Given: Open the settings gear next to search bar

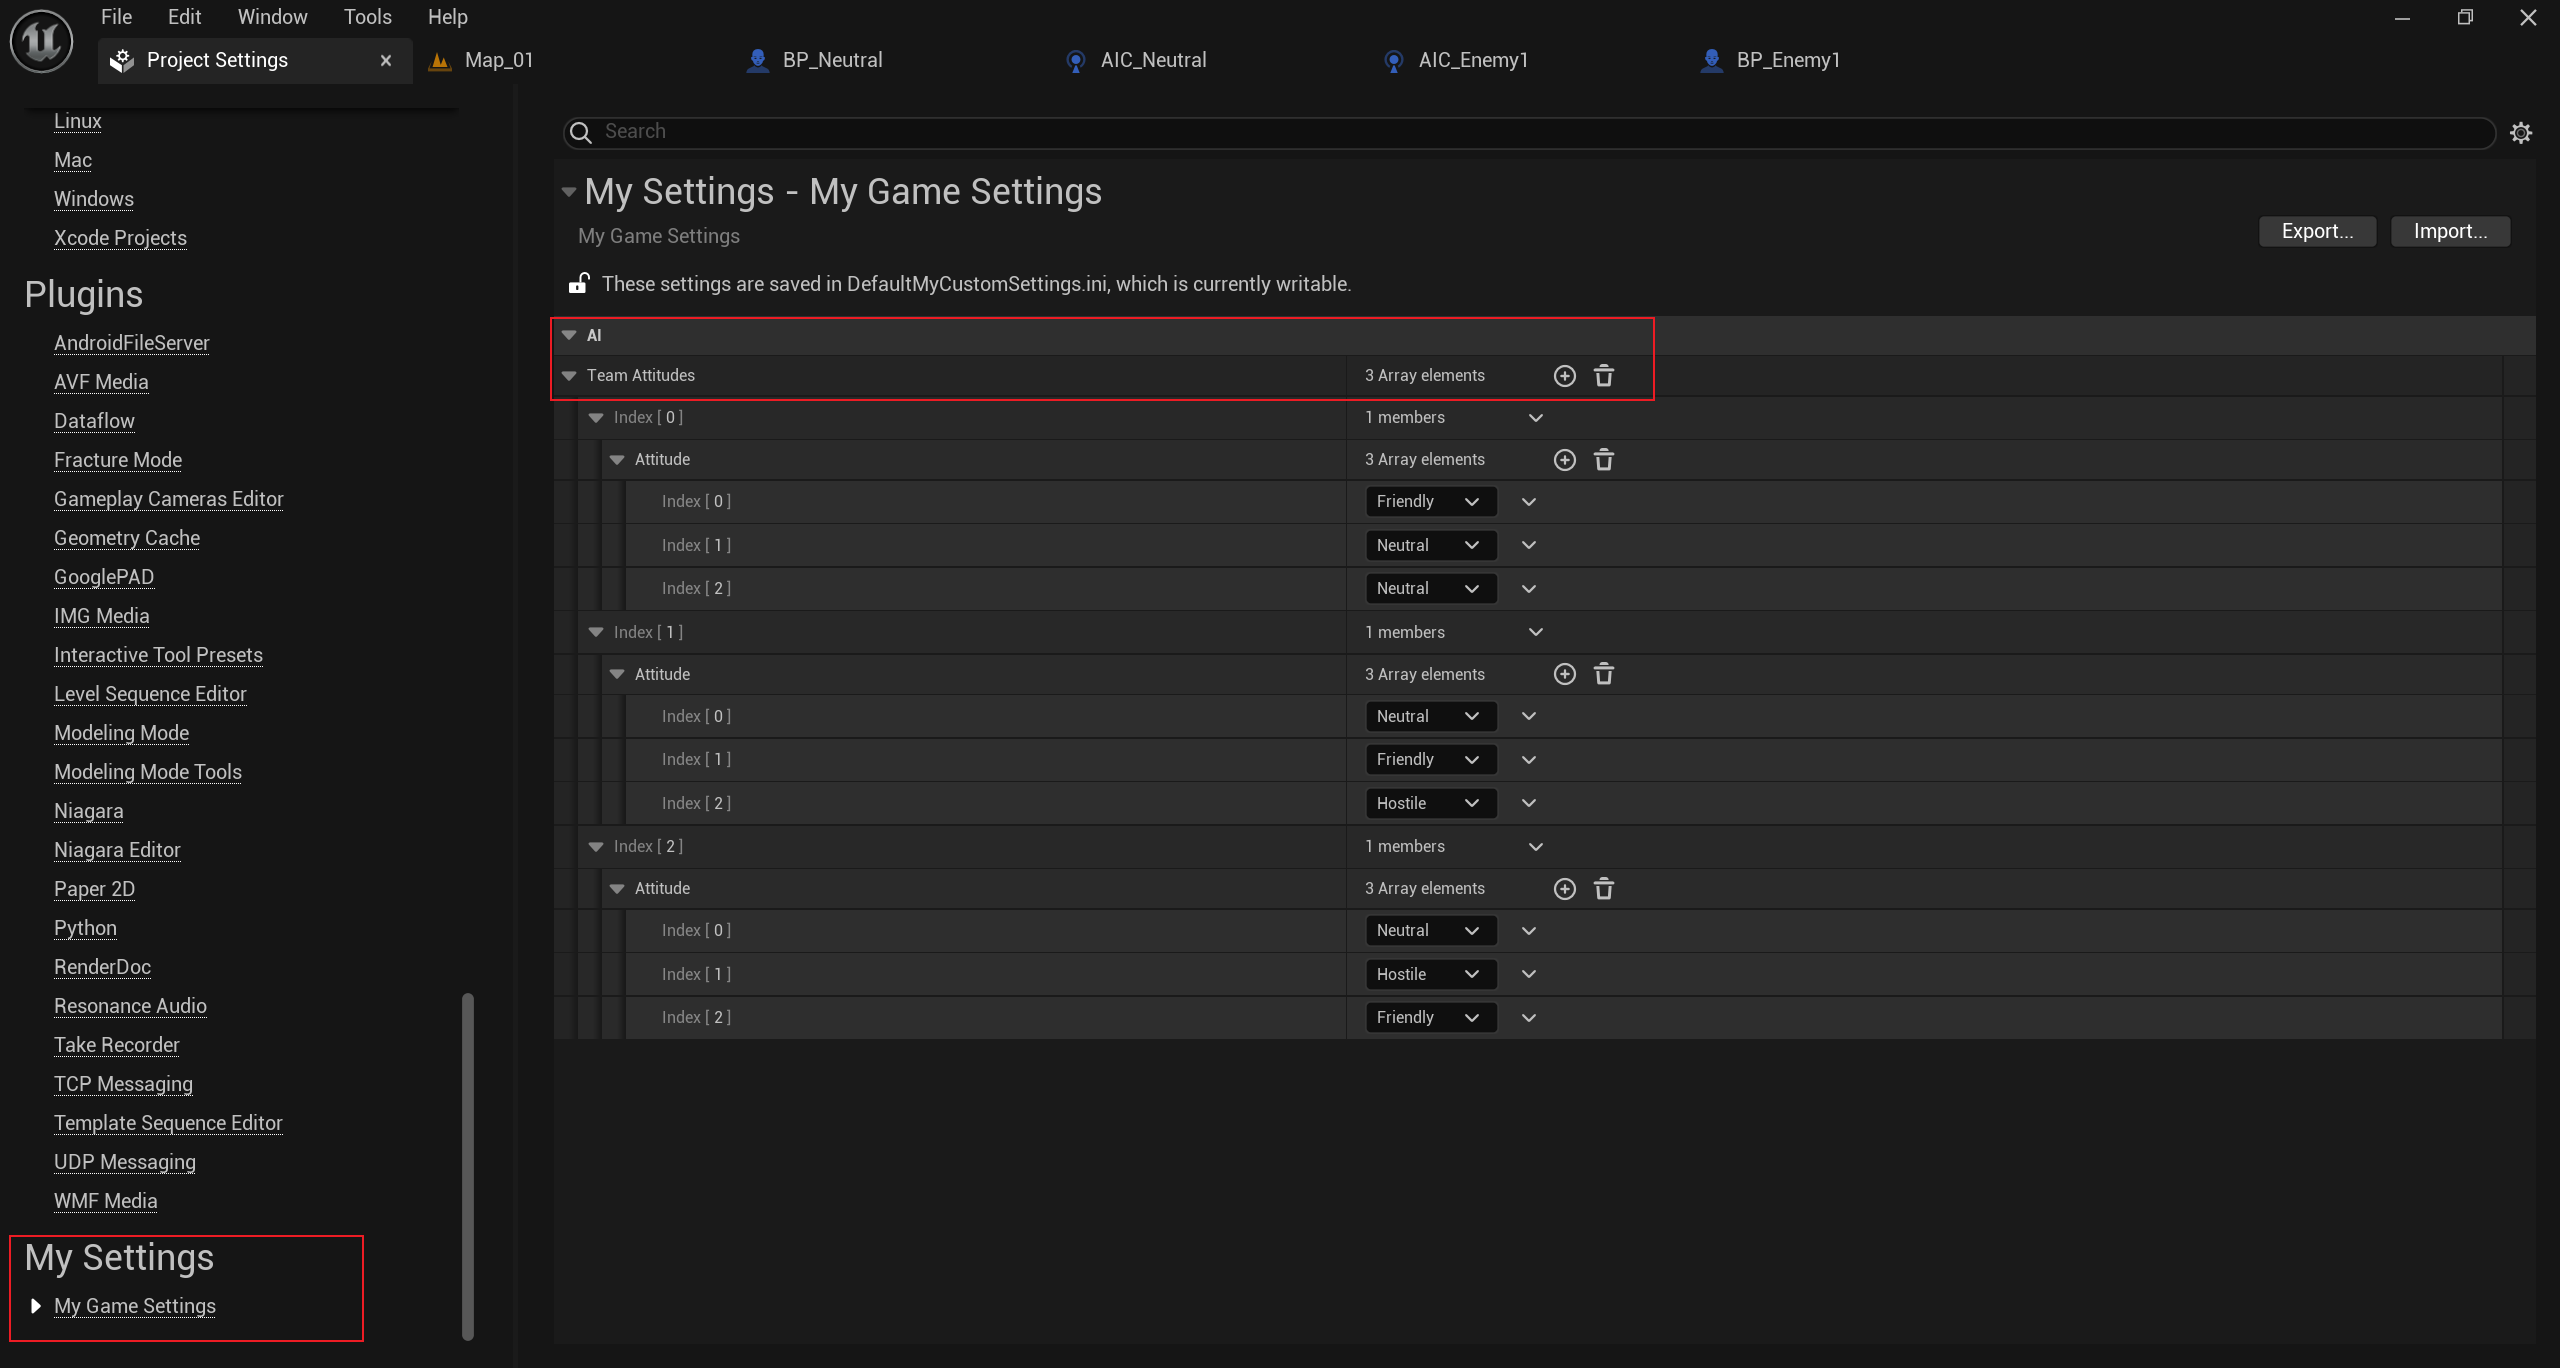Looking at the screenshot, I should pos(2521,133).
